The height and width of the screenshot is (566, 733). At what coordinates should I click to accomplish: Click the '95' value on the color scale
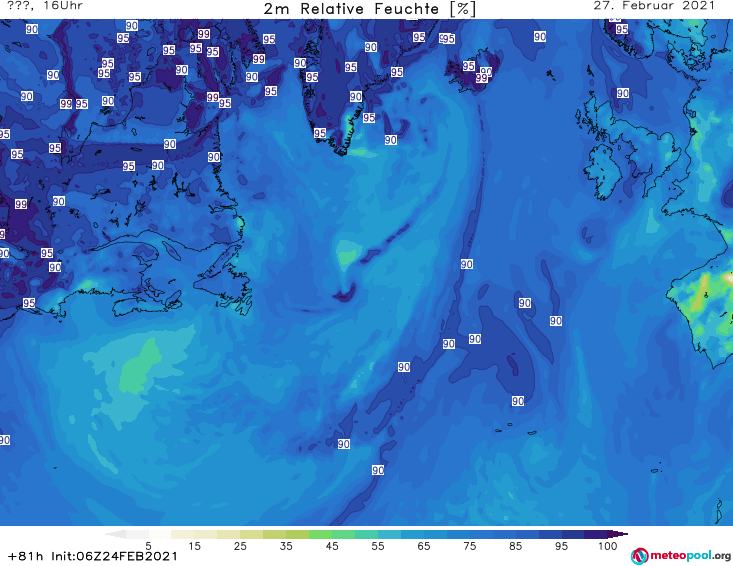pyautogui.click(x=561, y=546)
